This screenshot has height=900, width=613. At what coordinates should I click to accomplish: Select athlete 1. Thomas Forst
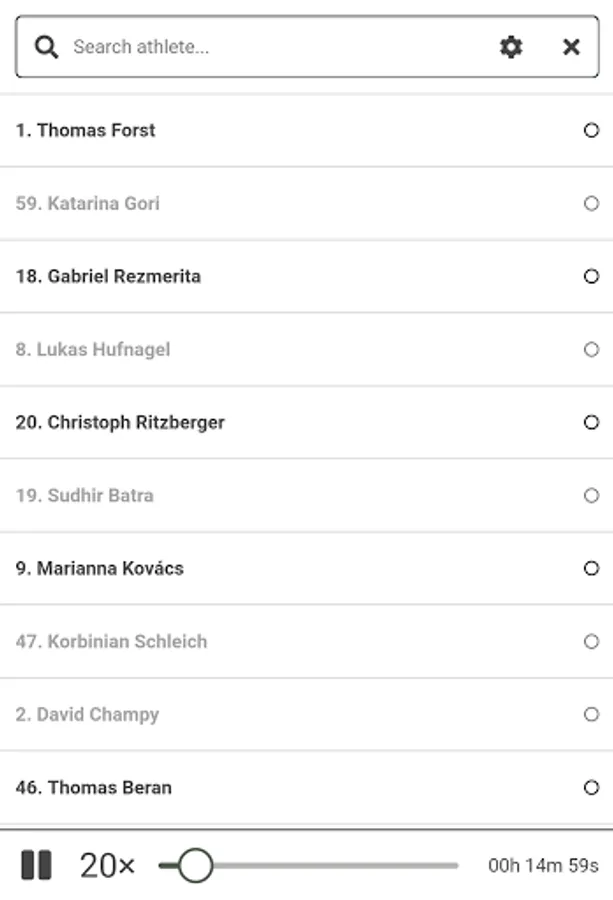tap(86, 130)
